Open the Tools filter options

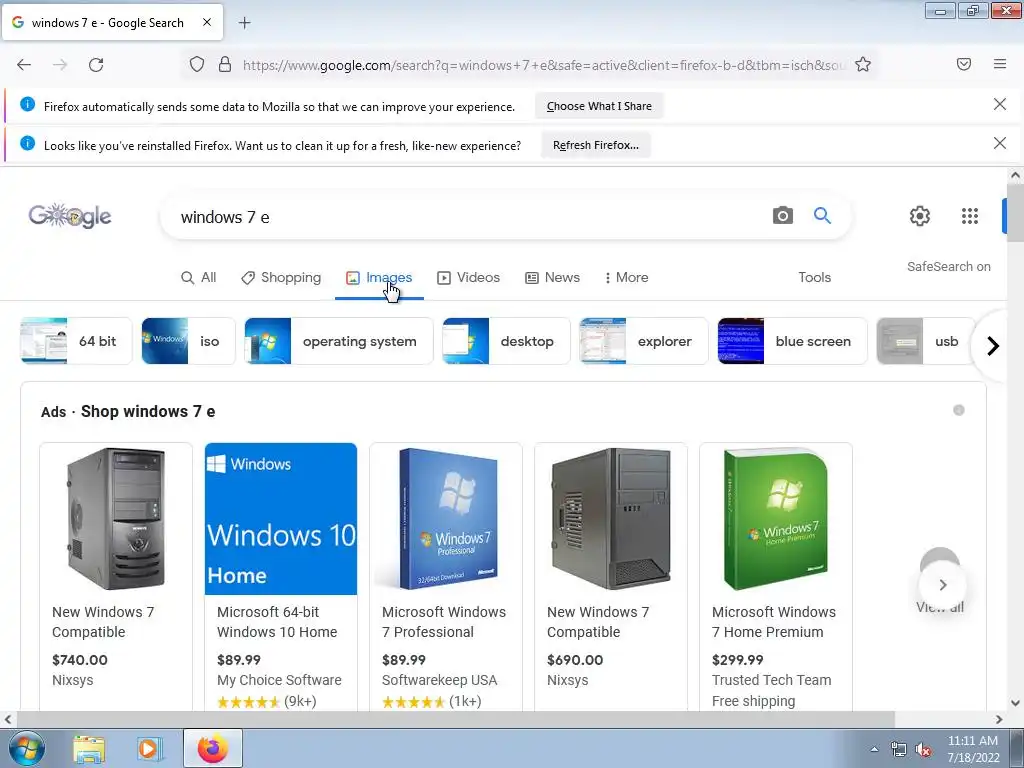tap(814, 278)
